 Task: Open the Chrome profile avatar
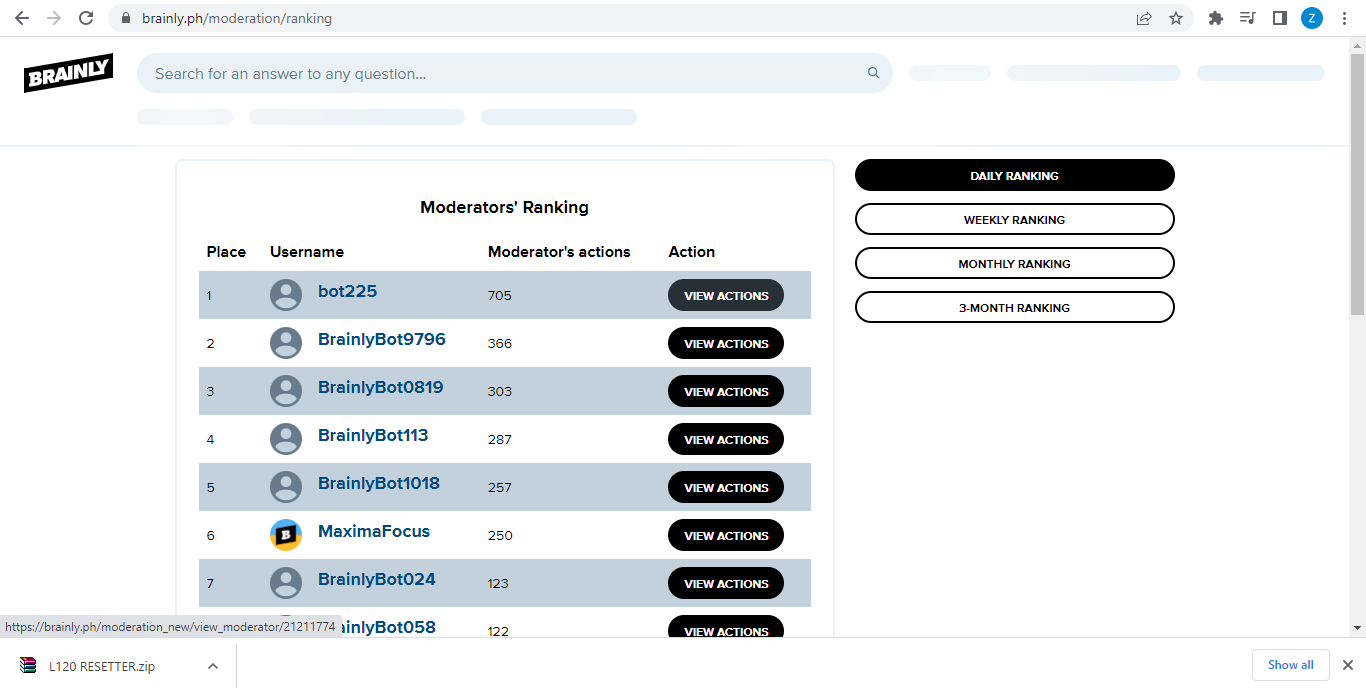click(1311, 18)
